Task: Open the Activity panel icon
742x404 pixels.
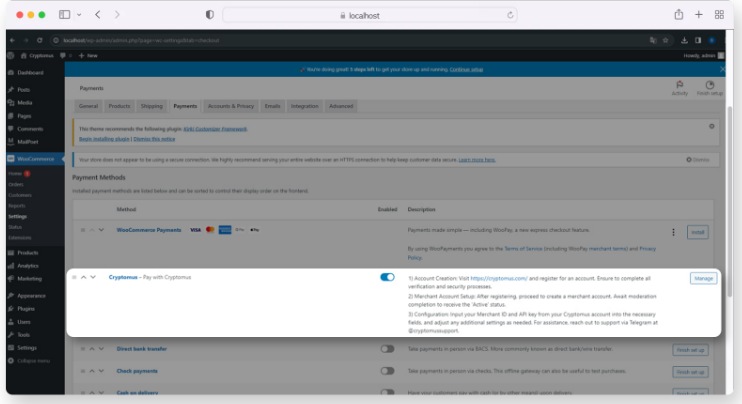Action: click(x=679, y=87)
